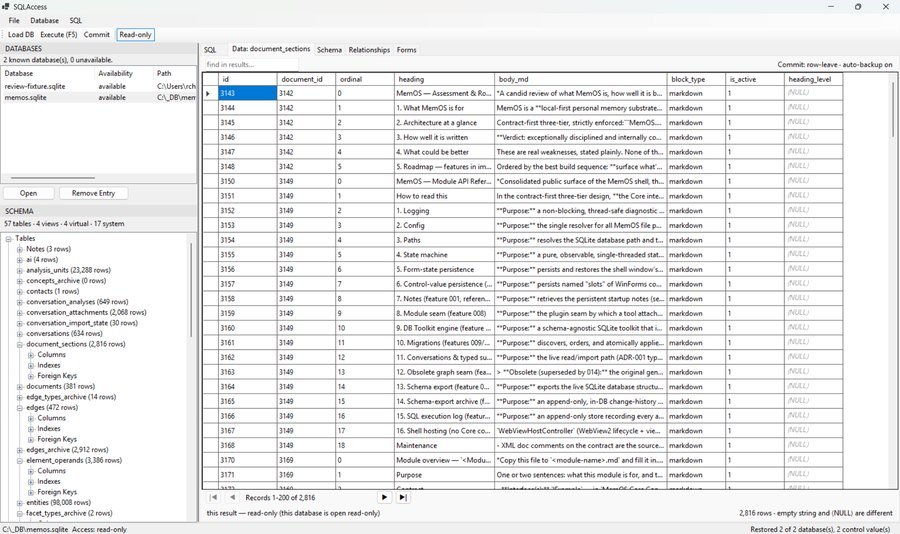Expand the analysis_units table node

click(x=20, y=270)
